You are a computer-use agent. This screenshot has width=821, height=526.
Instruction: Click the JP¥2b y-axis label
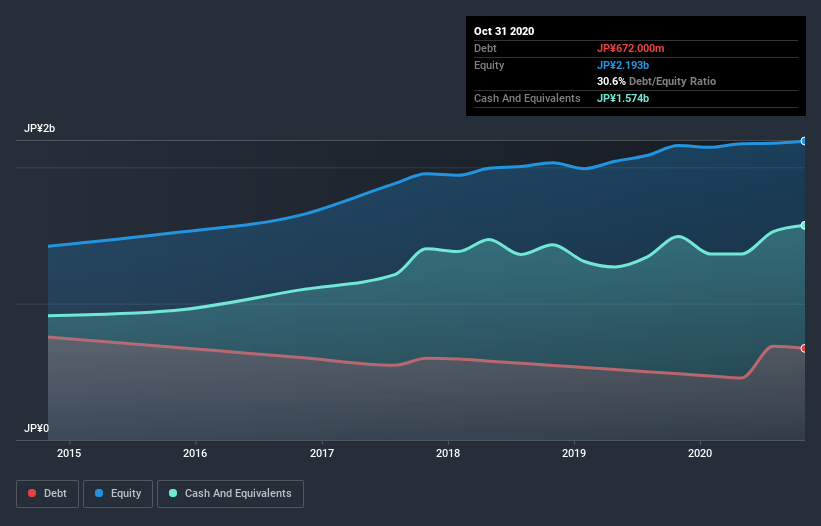coord(39,128)
